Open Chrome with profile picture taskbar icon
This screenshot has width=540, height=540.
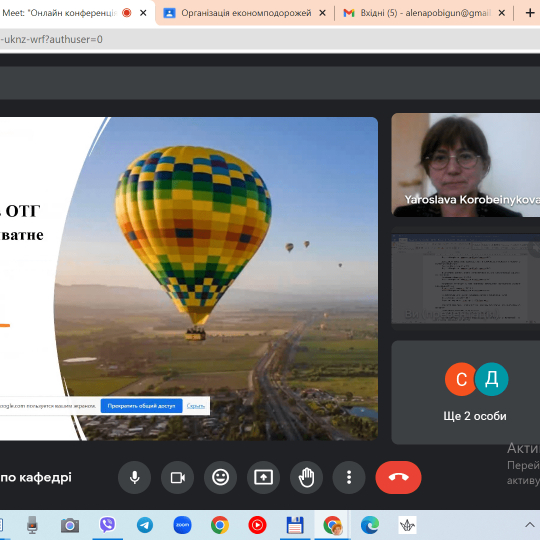333,525
